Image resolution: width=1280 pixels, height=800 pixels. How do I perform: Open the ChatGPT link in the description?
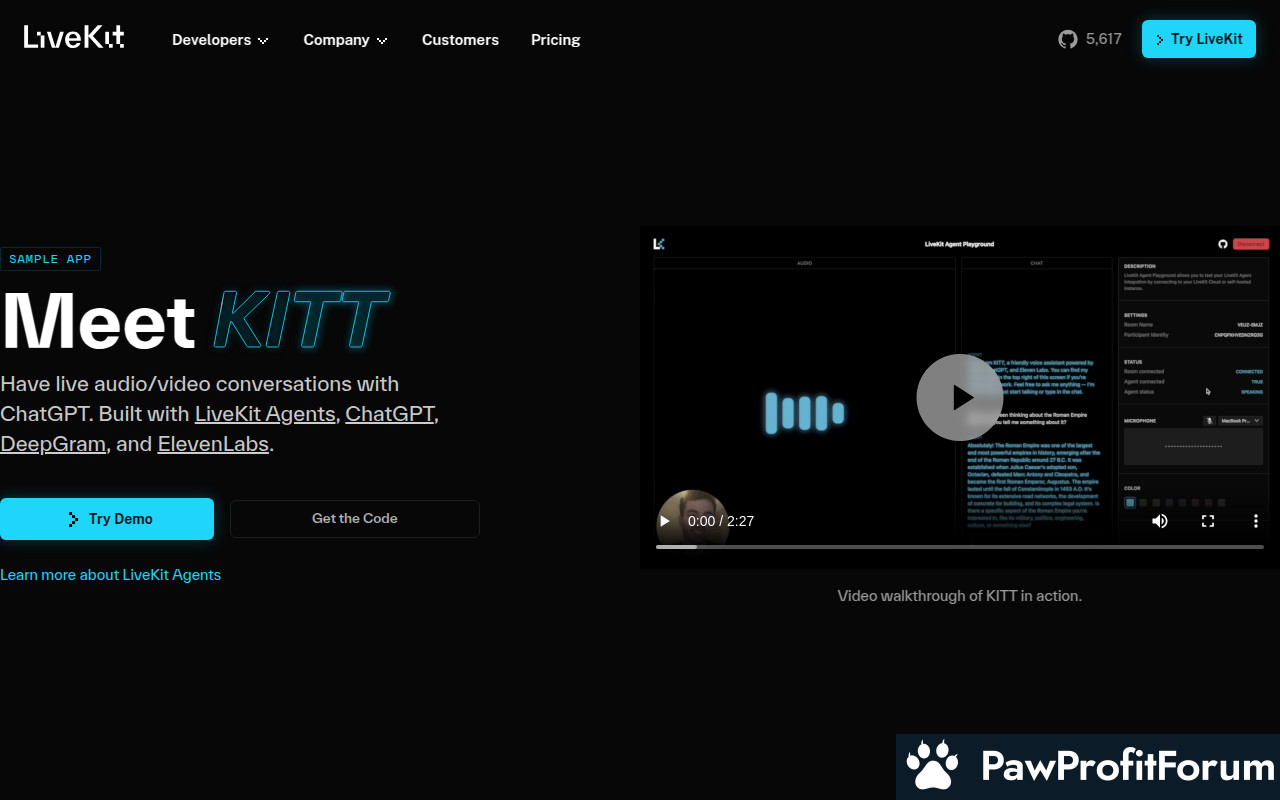click(x=390, y=414)
